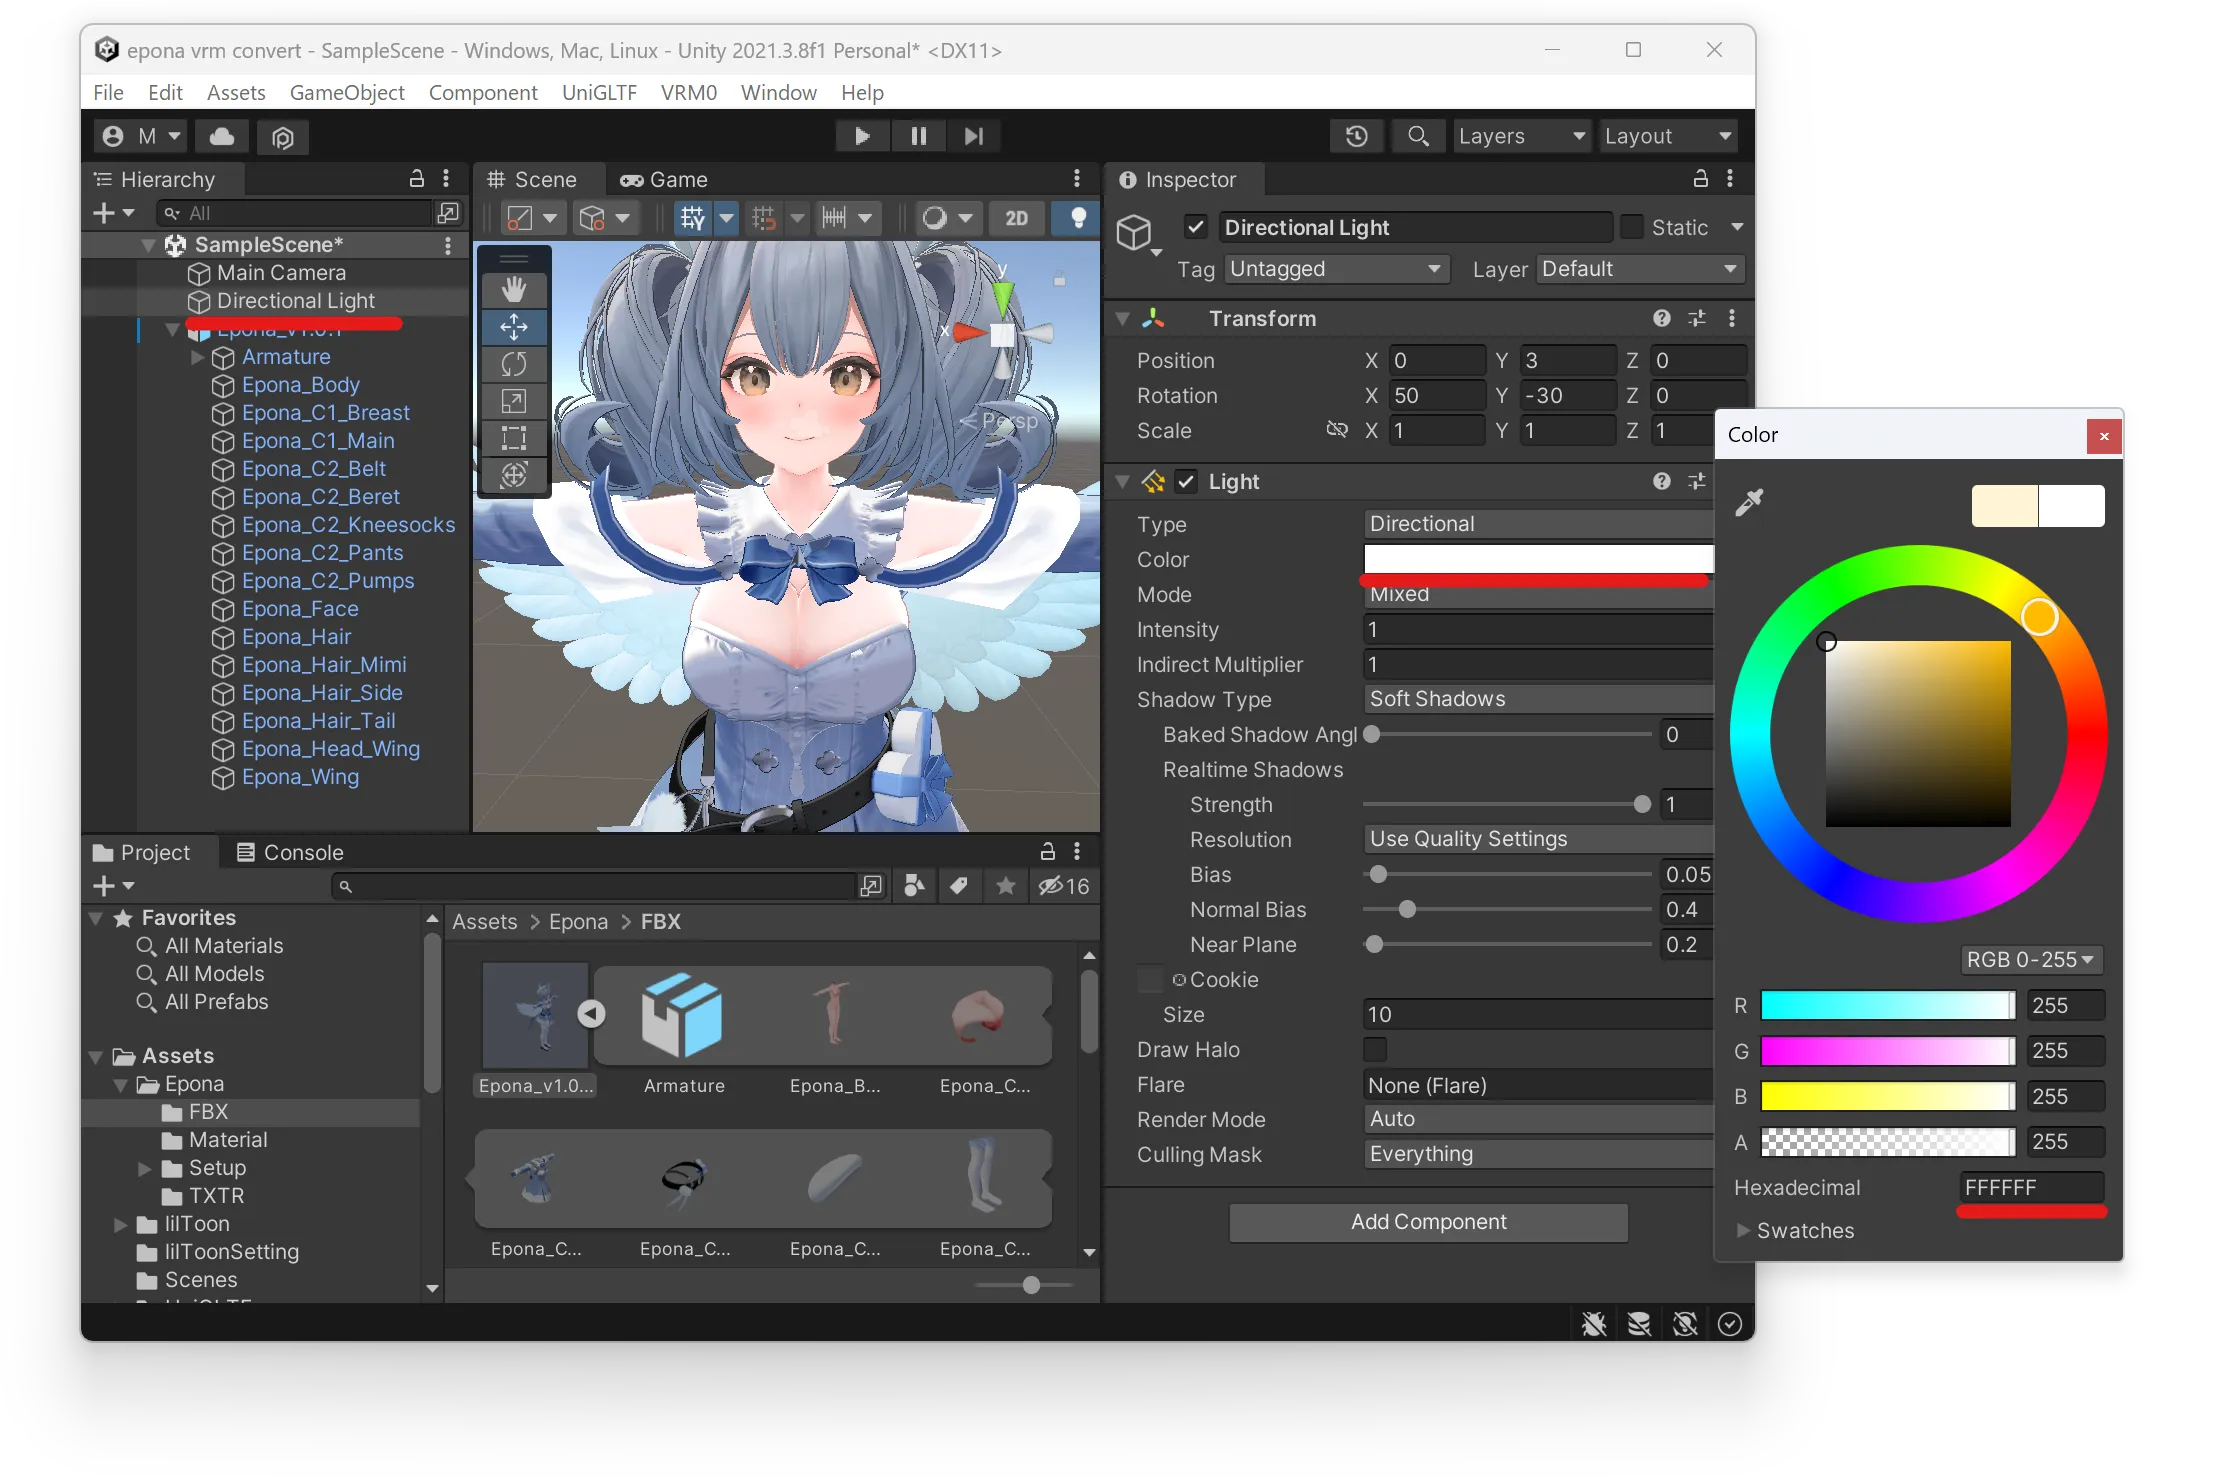Toggle 2D scene view mode
Image resolution: width=2217 pixels, height=1478 pixels.
coord(1017,218)
